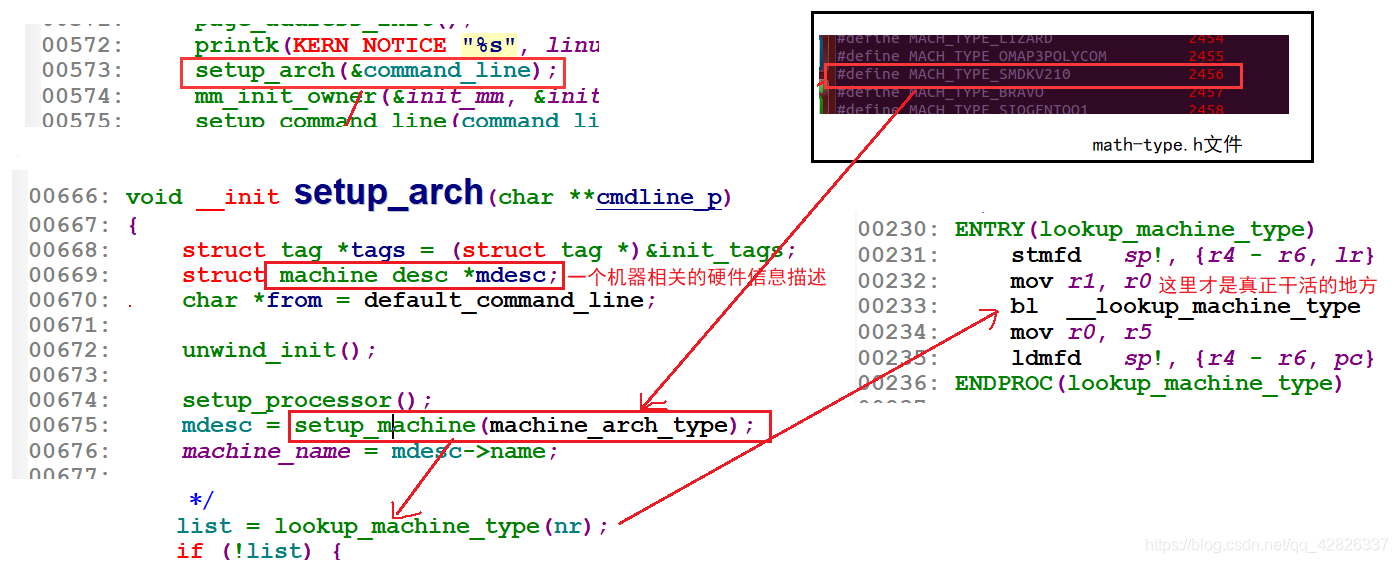Click mov r0, r5 on line 00234
Image resolution: width=1398 pixels, height=563 pixels.
coord(1081,332)
